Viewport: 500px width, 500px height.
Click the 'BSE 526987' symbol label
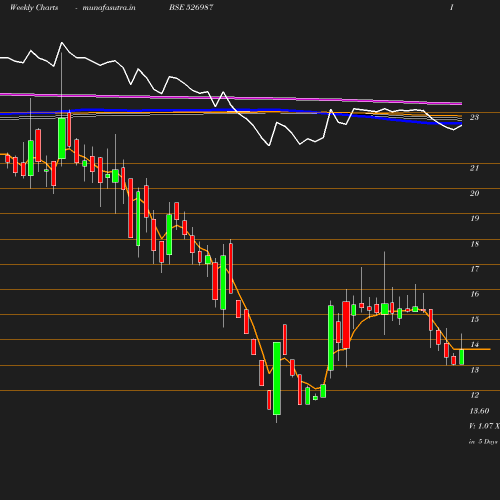[x=191, y=7]
